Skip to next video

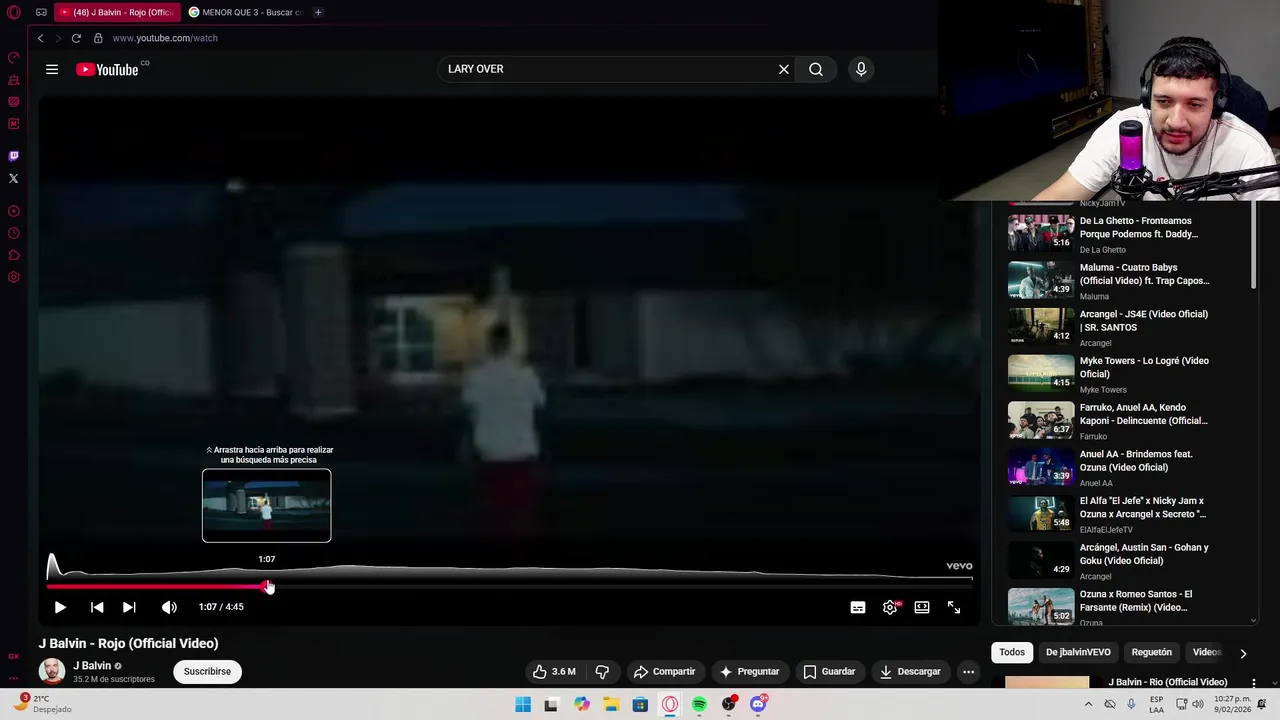click(129, 607)
